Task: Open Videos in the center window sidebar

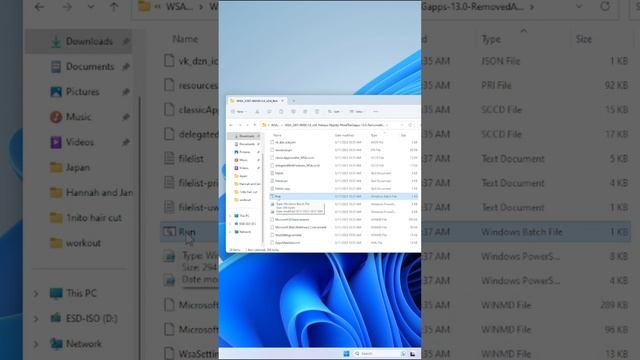Action: [x=244, y=168]
